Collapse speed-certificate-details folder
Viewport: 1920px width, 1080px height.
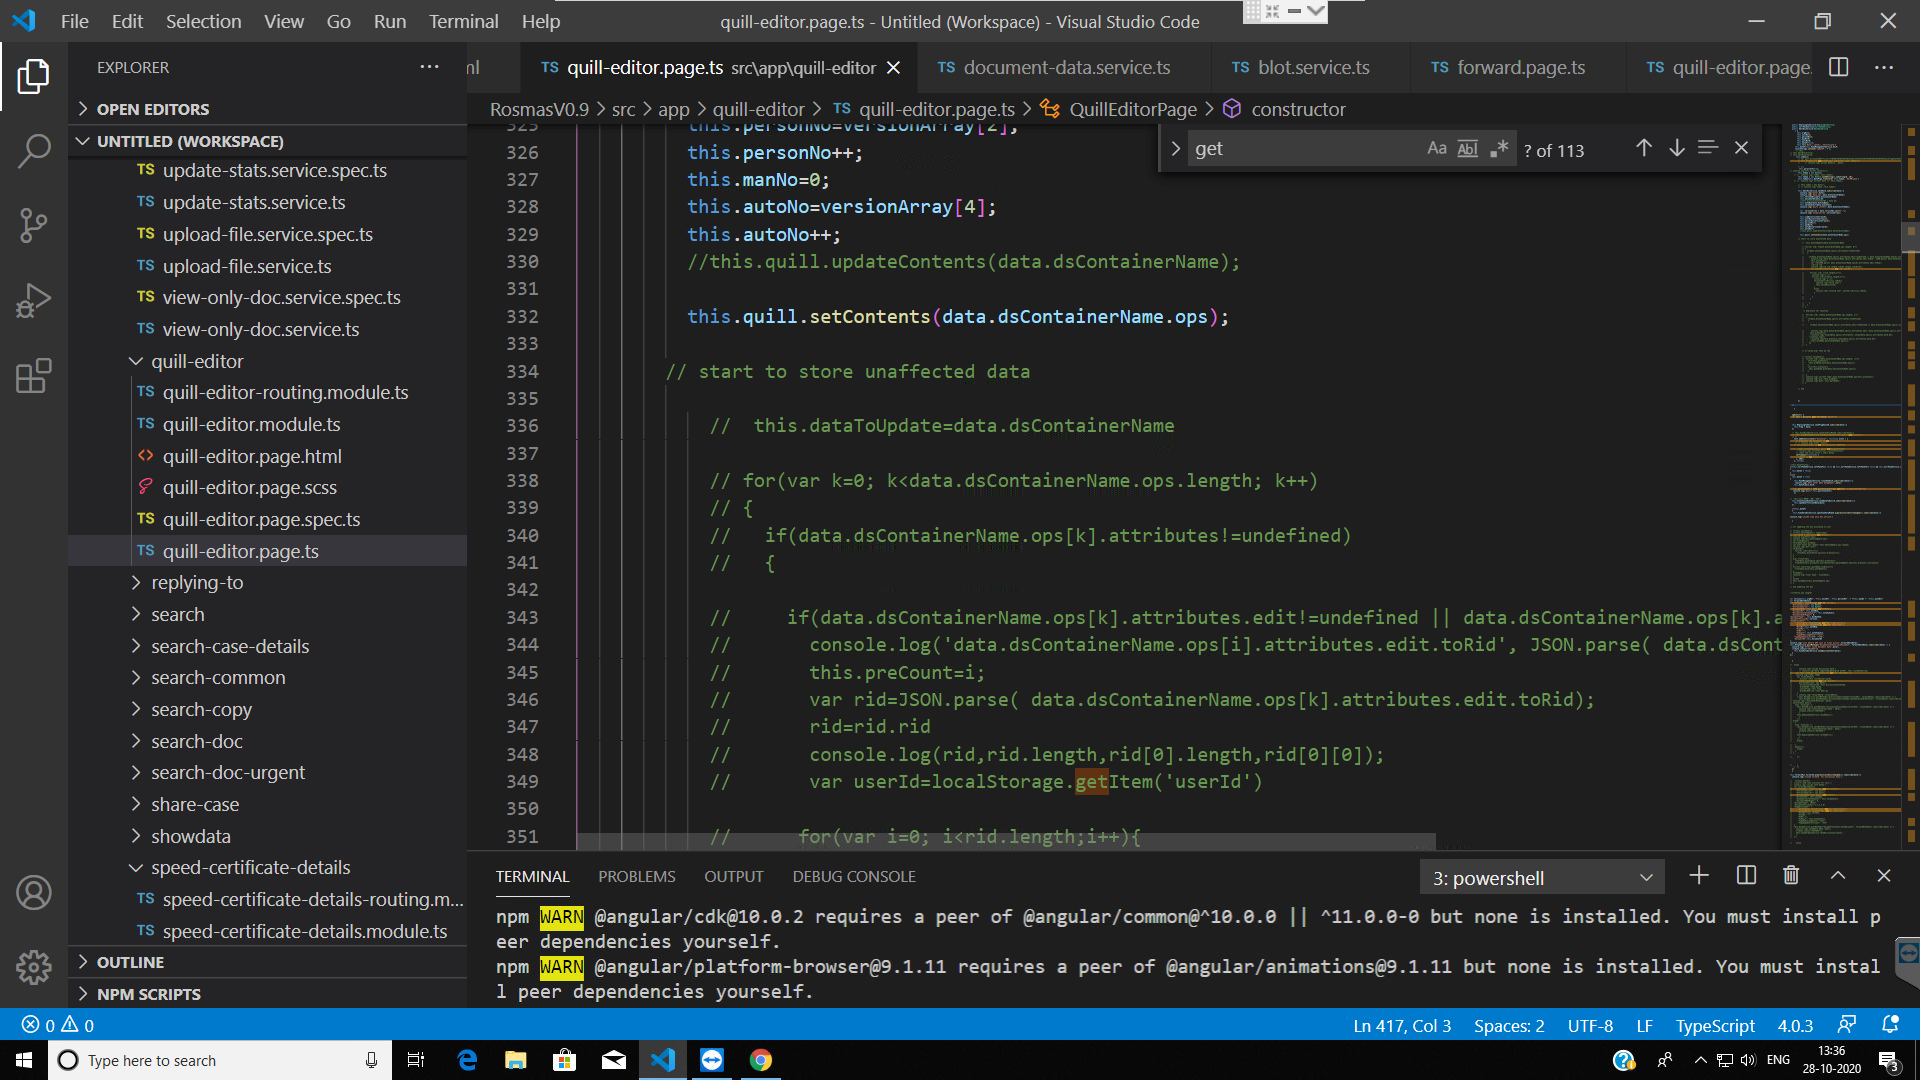tap(267, 867)
